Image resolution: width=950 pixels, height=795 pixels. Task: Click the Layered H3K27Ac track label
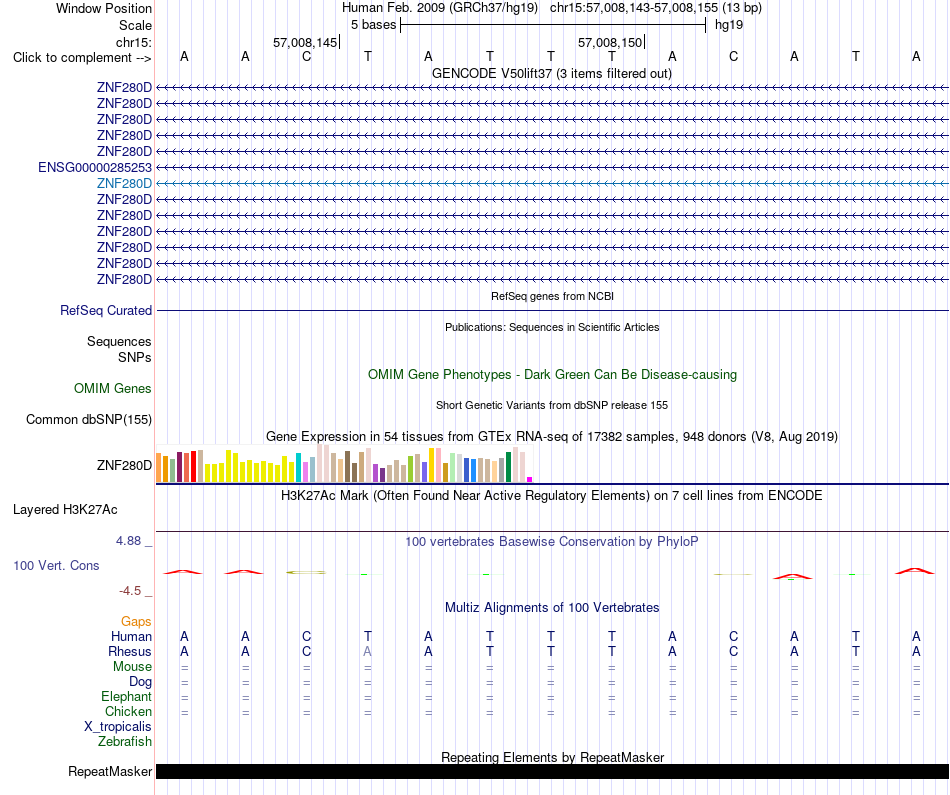click(65, 510)
